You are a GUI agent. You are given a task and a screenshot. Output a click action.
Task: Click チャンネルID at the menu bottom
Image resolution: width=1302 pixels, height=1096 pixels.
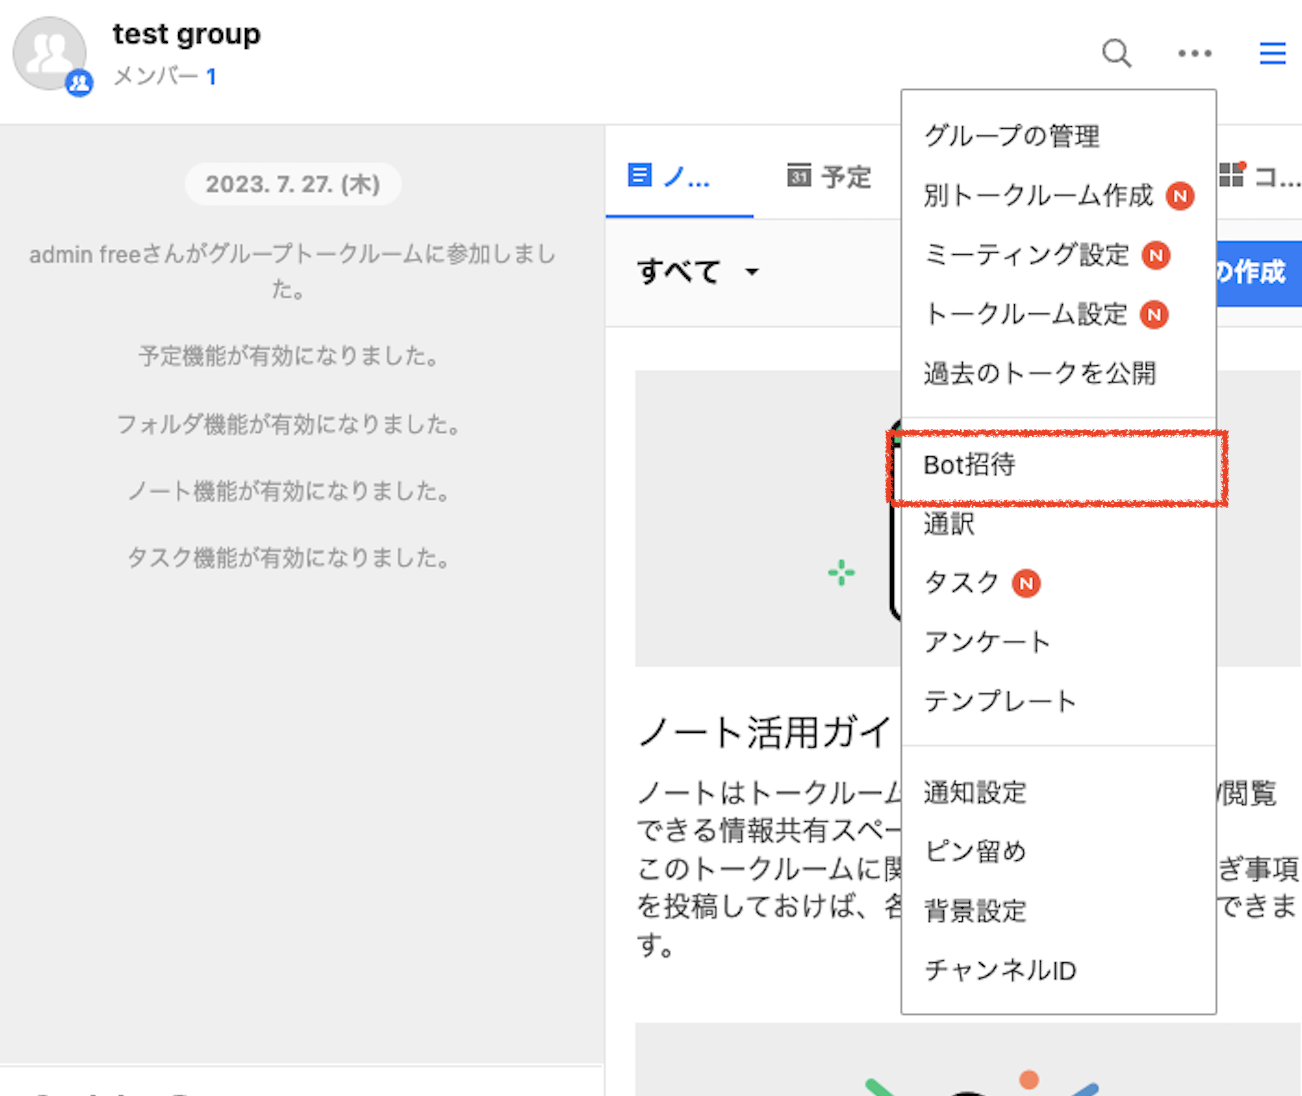coord(999,970)
